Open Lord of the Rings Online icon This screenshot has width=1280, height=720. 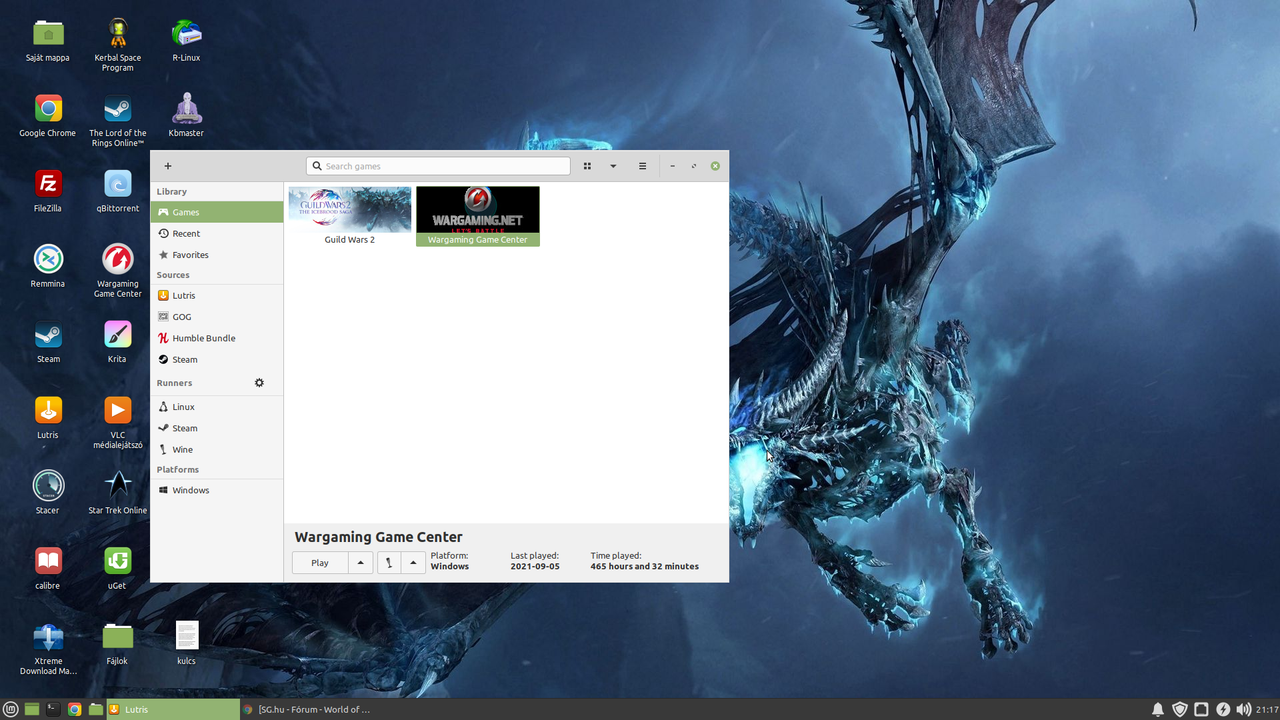coord(118,109)
